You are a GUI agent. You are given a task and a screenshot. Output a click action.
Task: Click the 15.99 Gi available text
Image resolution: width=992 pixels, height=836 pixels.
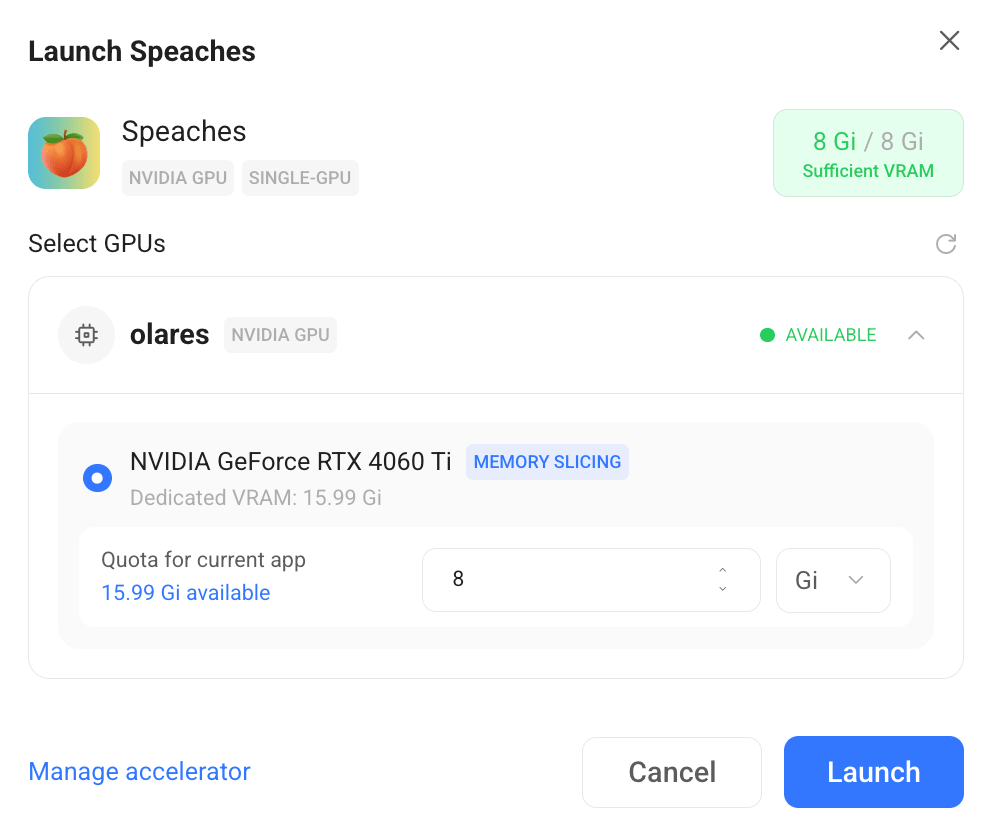pyautogui.click(x=186, y=593)
